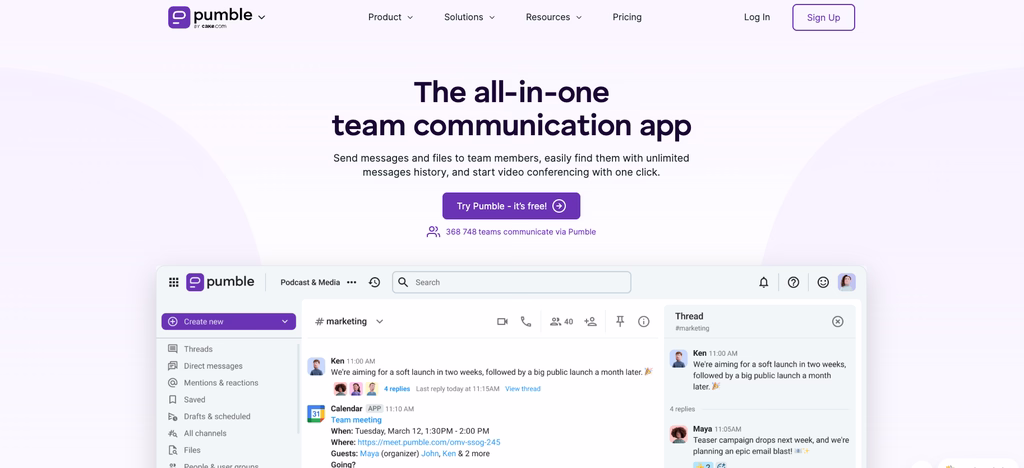Click the APP badge next to Calendar
This screenshot has height=468, width=1024.
[374, 409]
